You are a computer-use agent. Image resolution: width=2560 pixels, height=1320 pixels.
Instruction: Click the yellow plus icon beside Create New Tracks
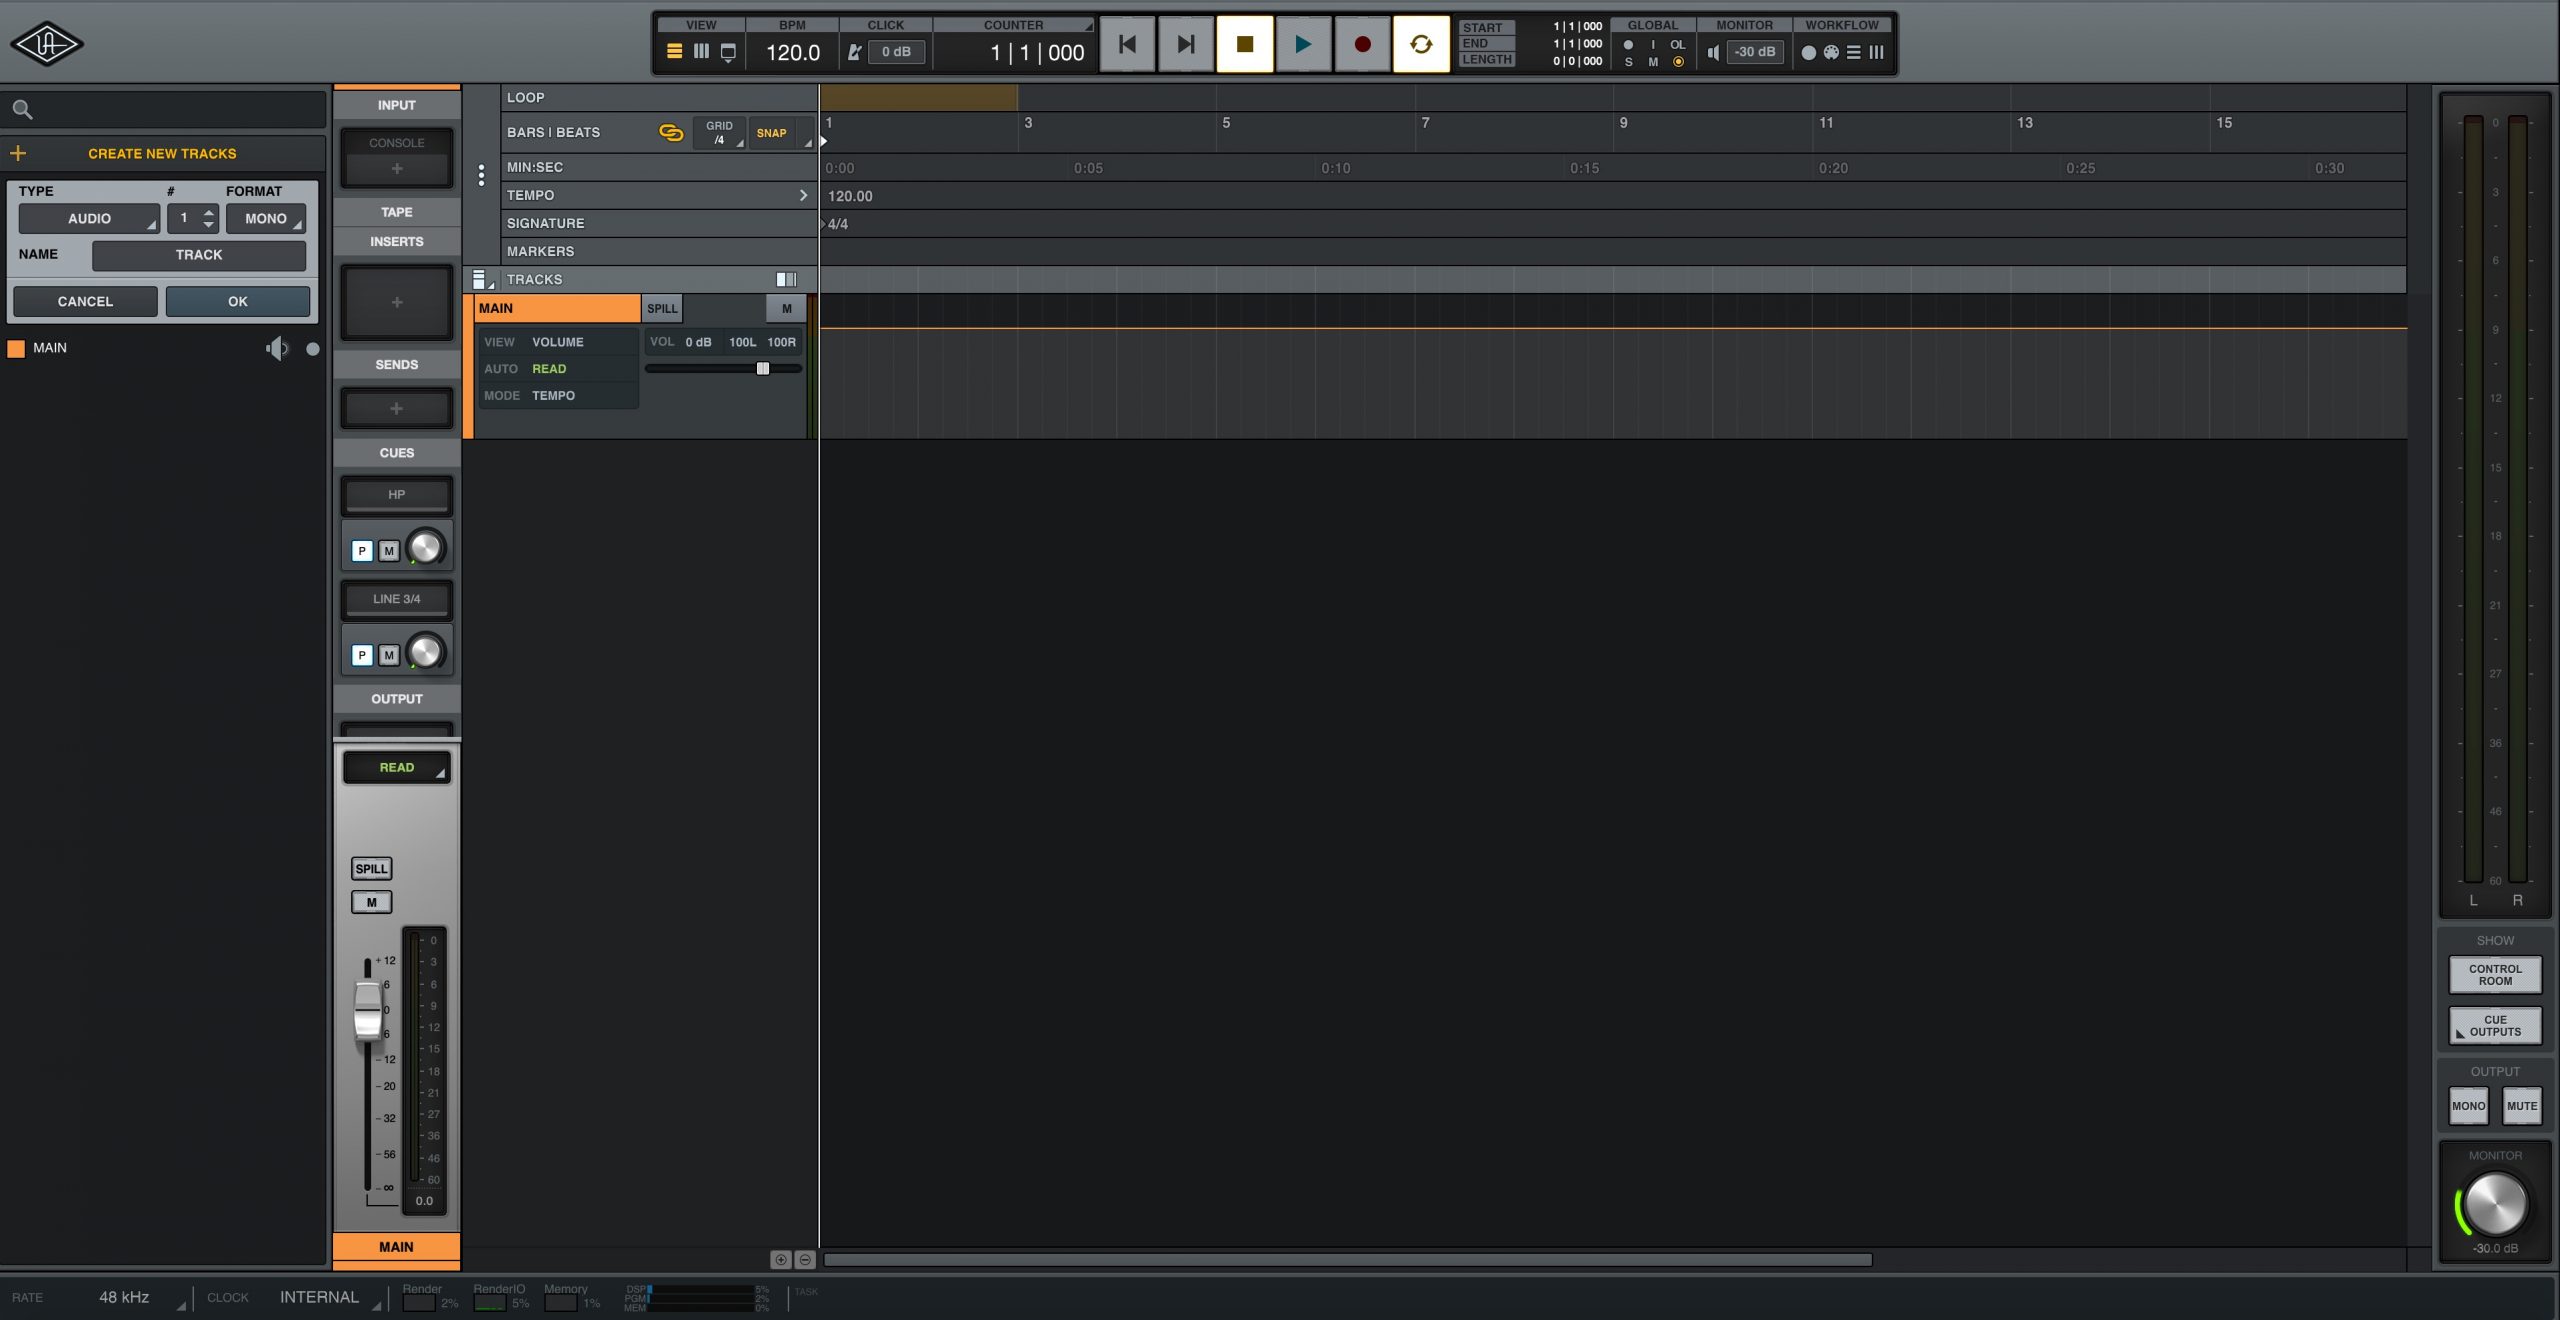pyautogui.click(x=18, y=153)
